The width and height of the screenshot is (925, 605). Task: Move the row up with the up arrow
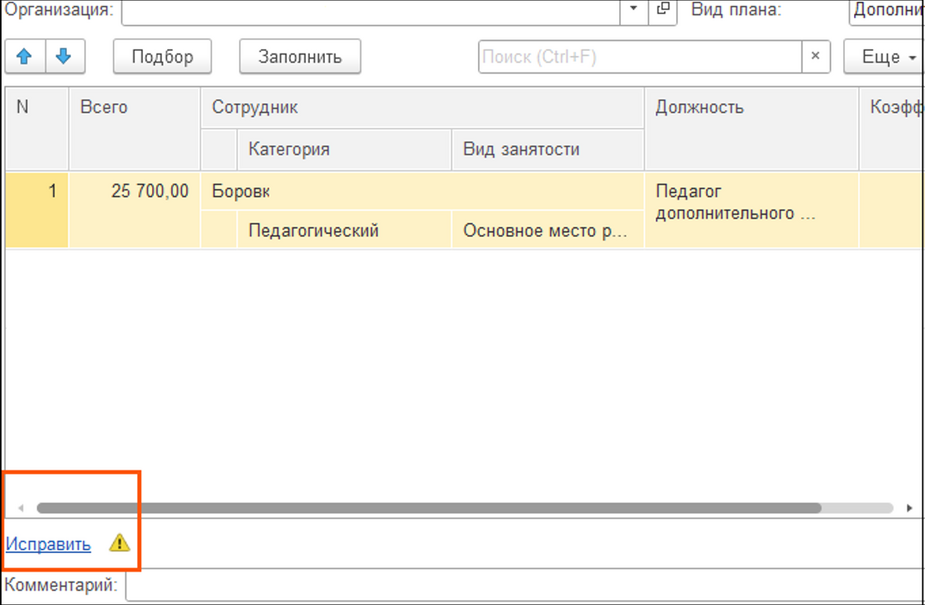[x=24, y=57]
